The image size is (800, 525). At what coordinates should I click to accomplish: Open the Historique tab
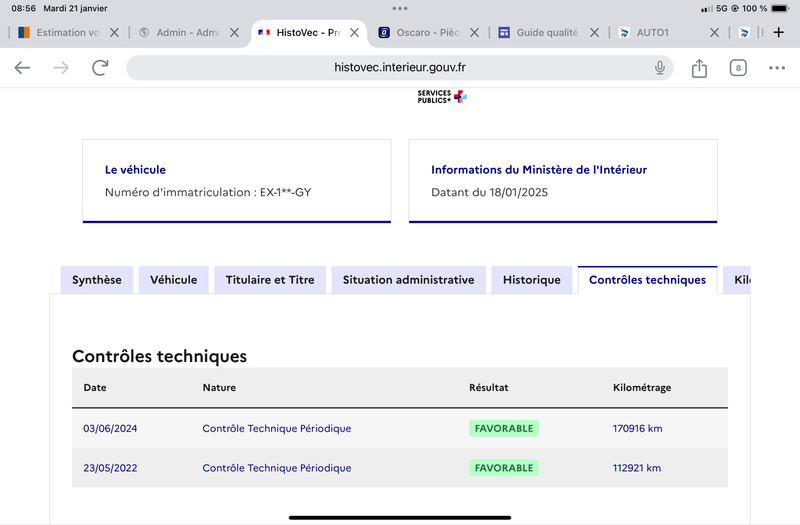point(532,280)
